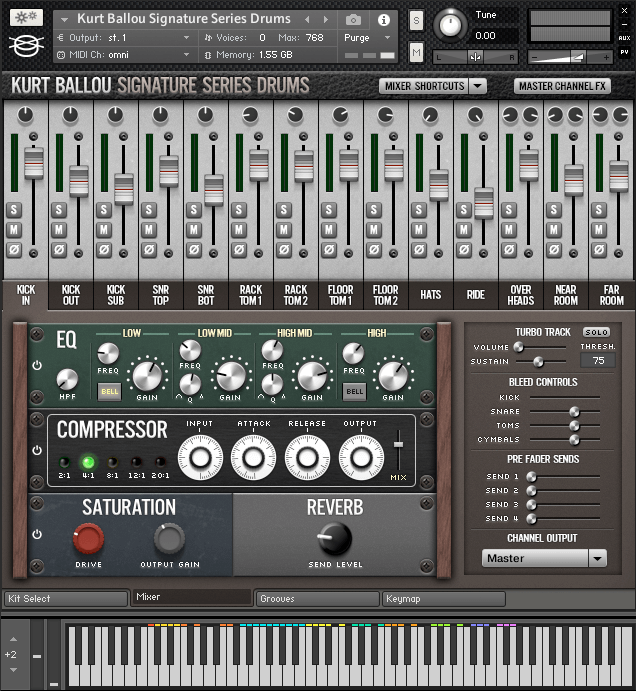Click the KICK IN pan knob
The width and height of the screenshot is (636, 691).
click(25, 115)
